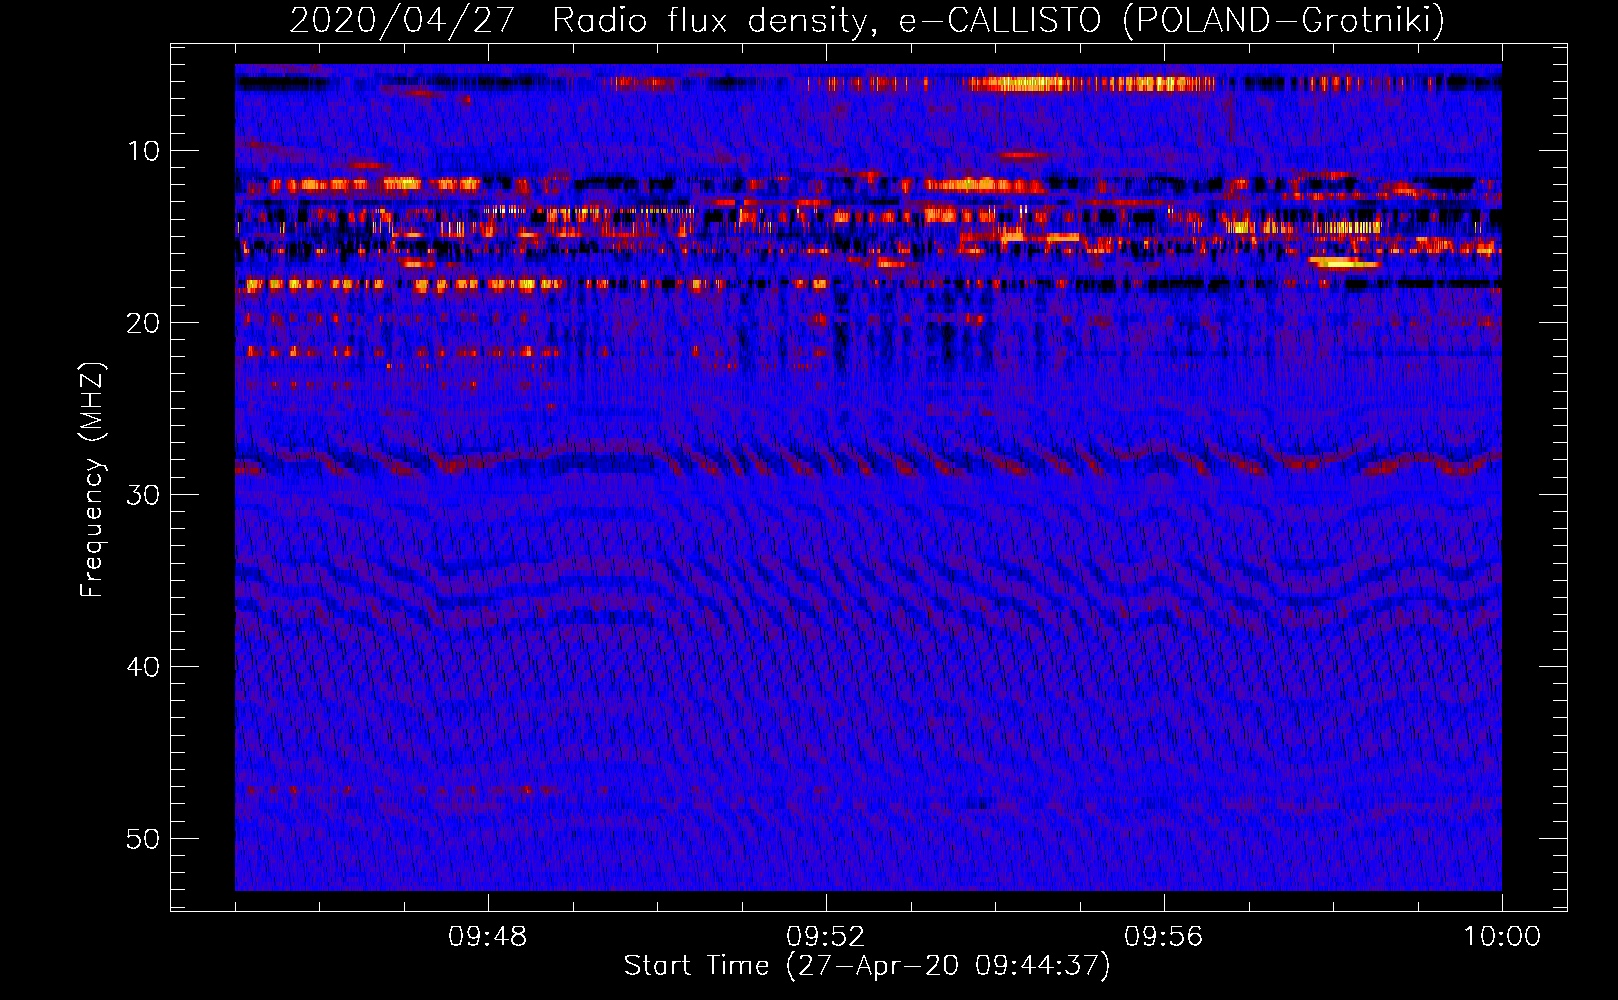
Task: Click the 09:48 time tick label
Action: click(487, 937)
